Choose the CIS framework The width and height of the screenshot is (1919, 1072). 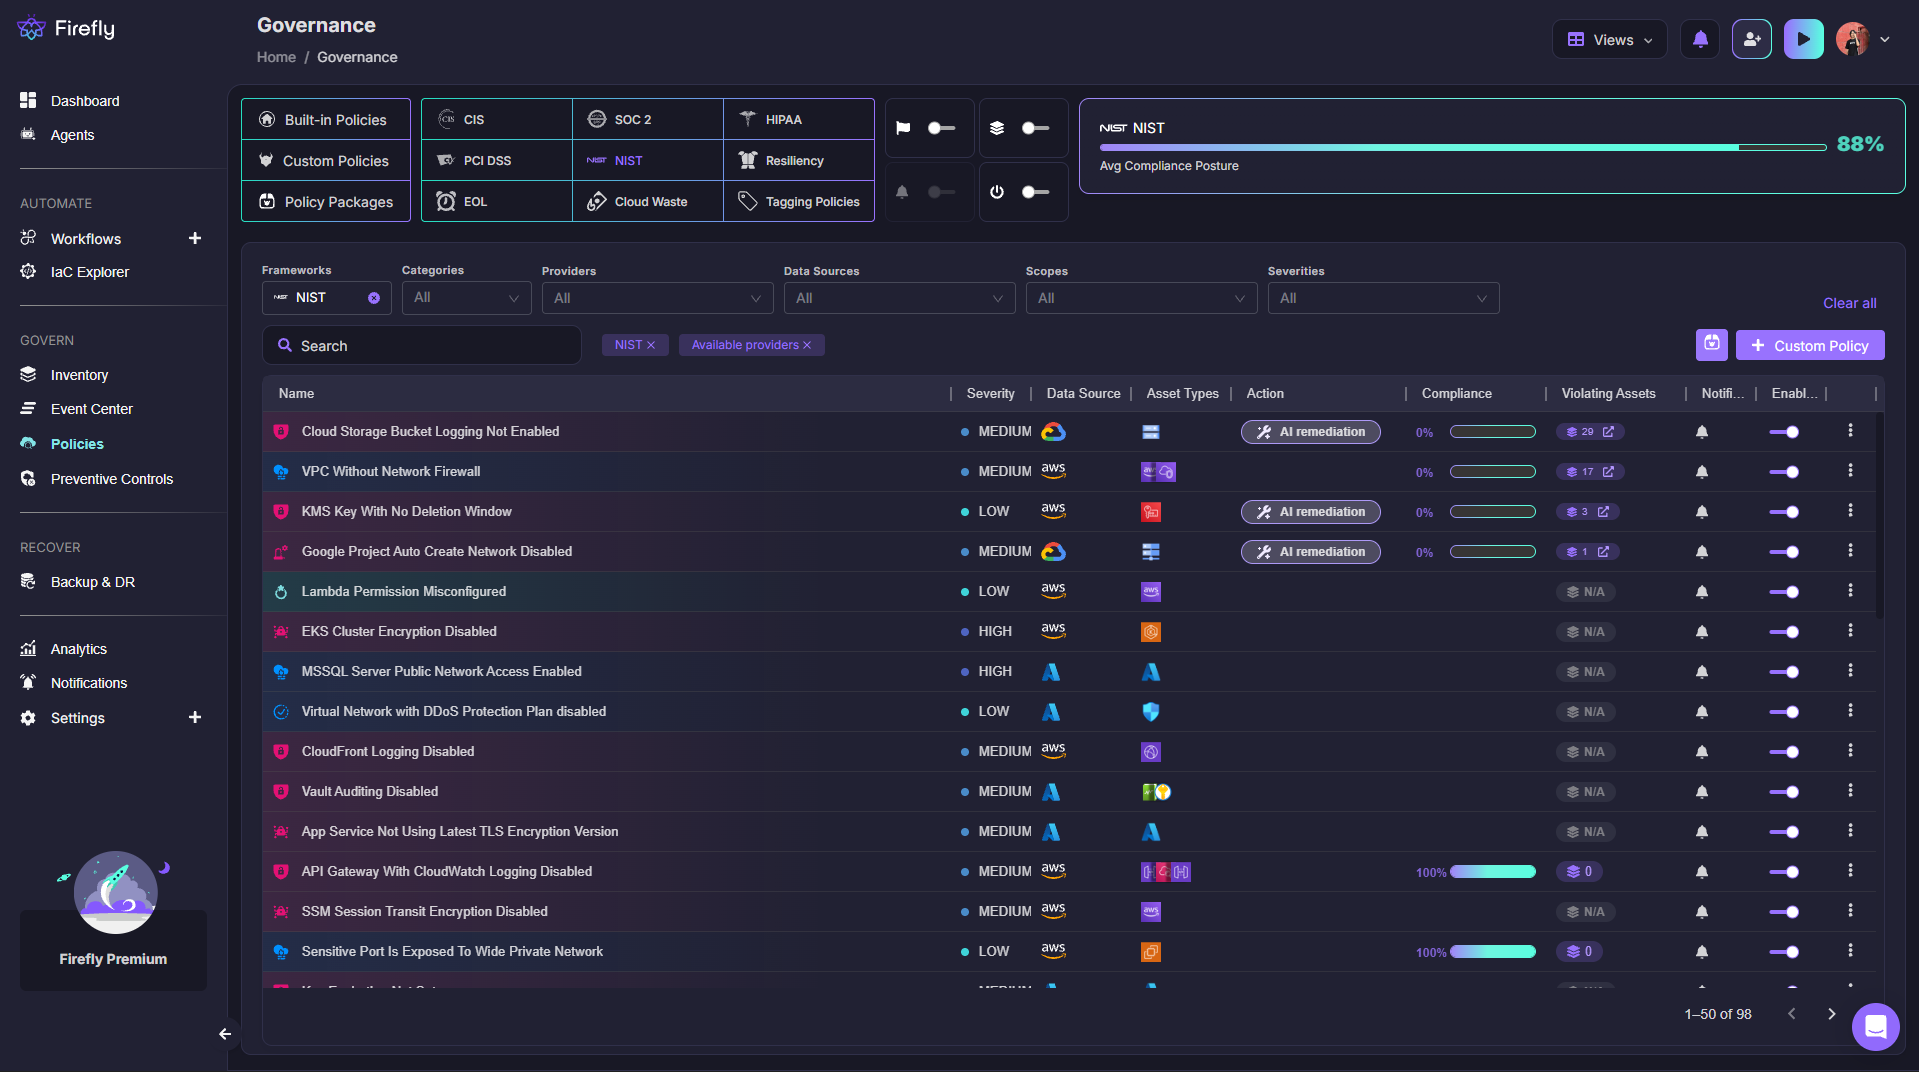pos(497,119)
